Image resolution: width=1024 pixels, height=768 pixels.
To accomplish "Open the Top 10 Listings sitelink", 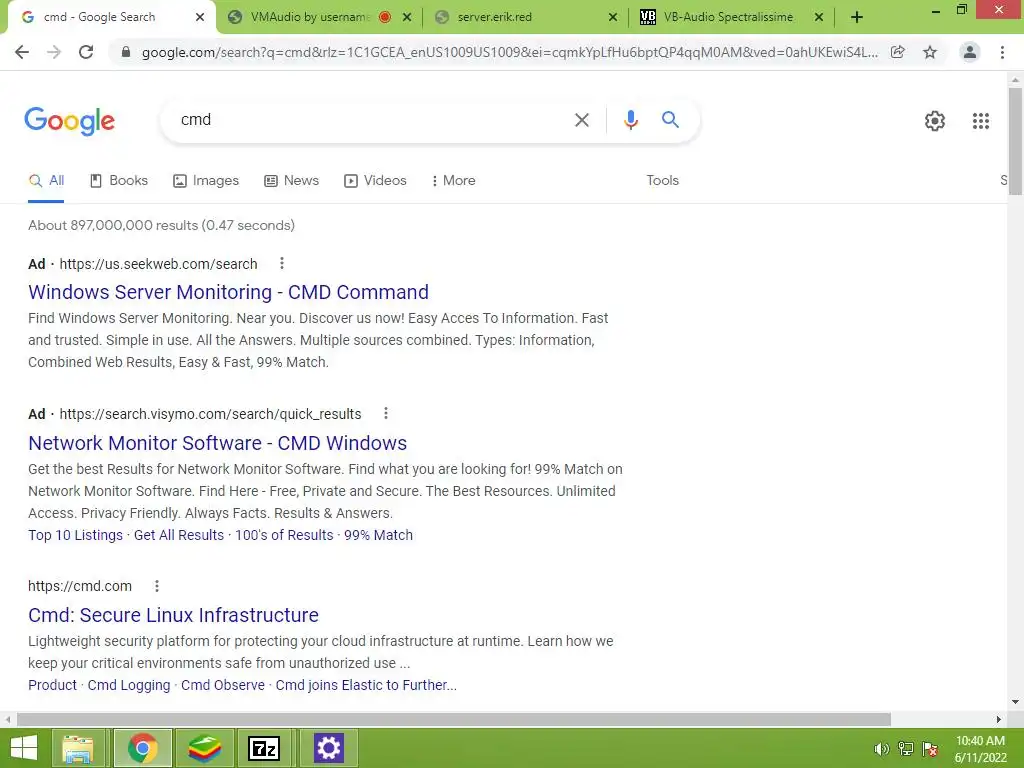I will pyautogui.click(x=75, y=535).
